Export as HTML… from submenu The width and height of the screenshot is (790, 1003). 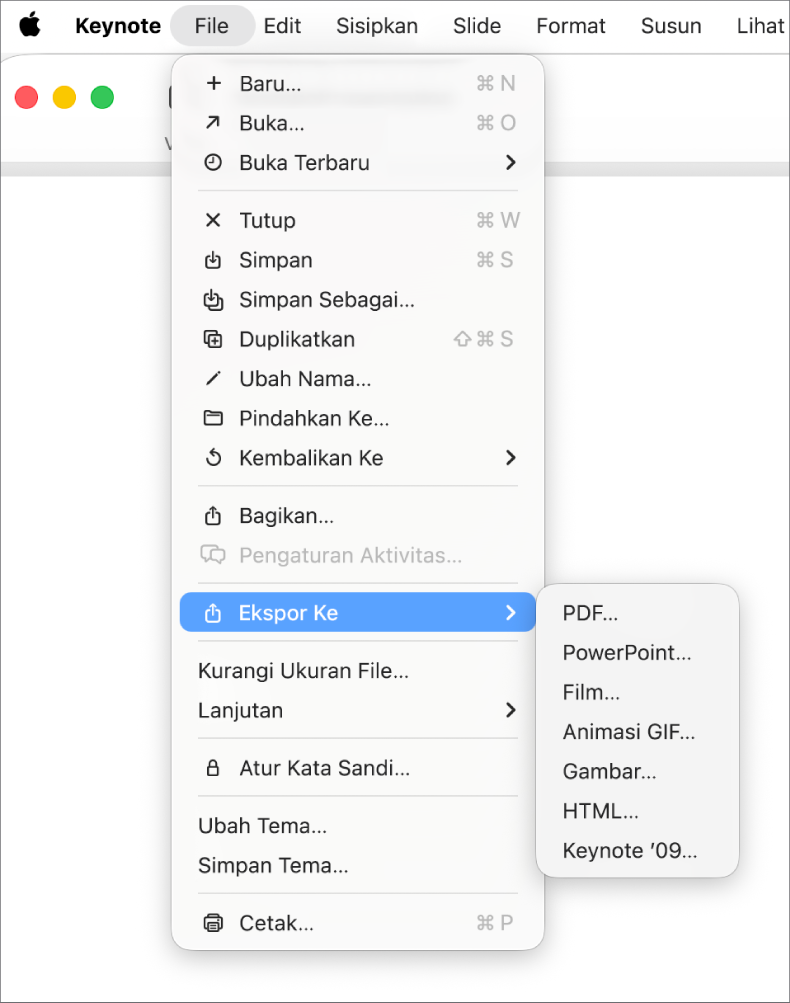coord(637,811)
